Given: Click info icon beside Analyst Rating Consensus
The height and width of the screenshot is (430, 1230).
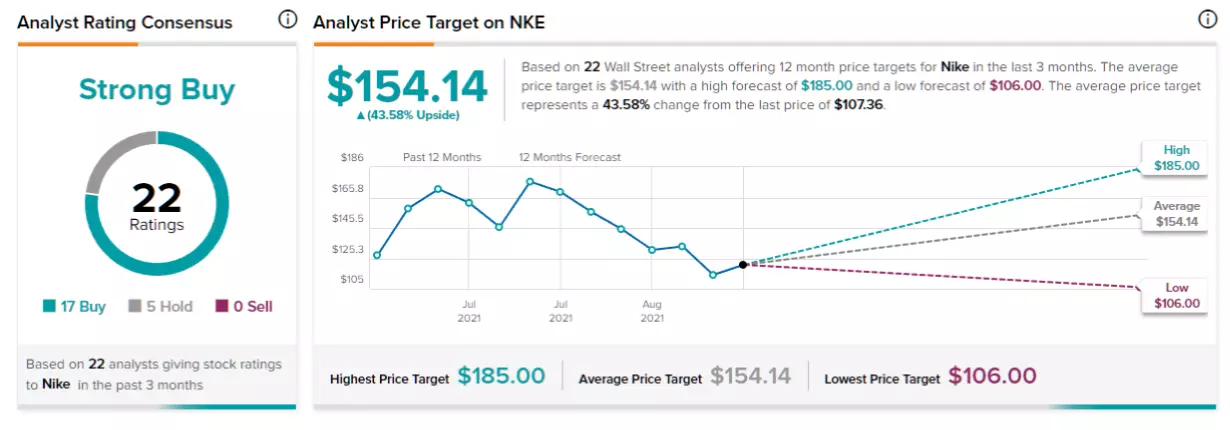Looking at the screenshot, I should coord(288,20).
